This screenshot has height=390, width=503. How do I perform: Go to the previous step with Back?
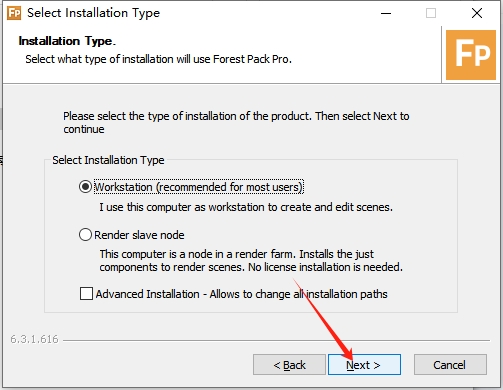(x=289, y=365)
